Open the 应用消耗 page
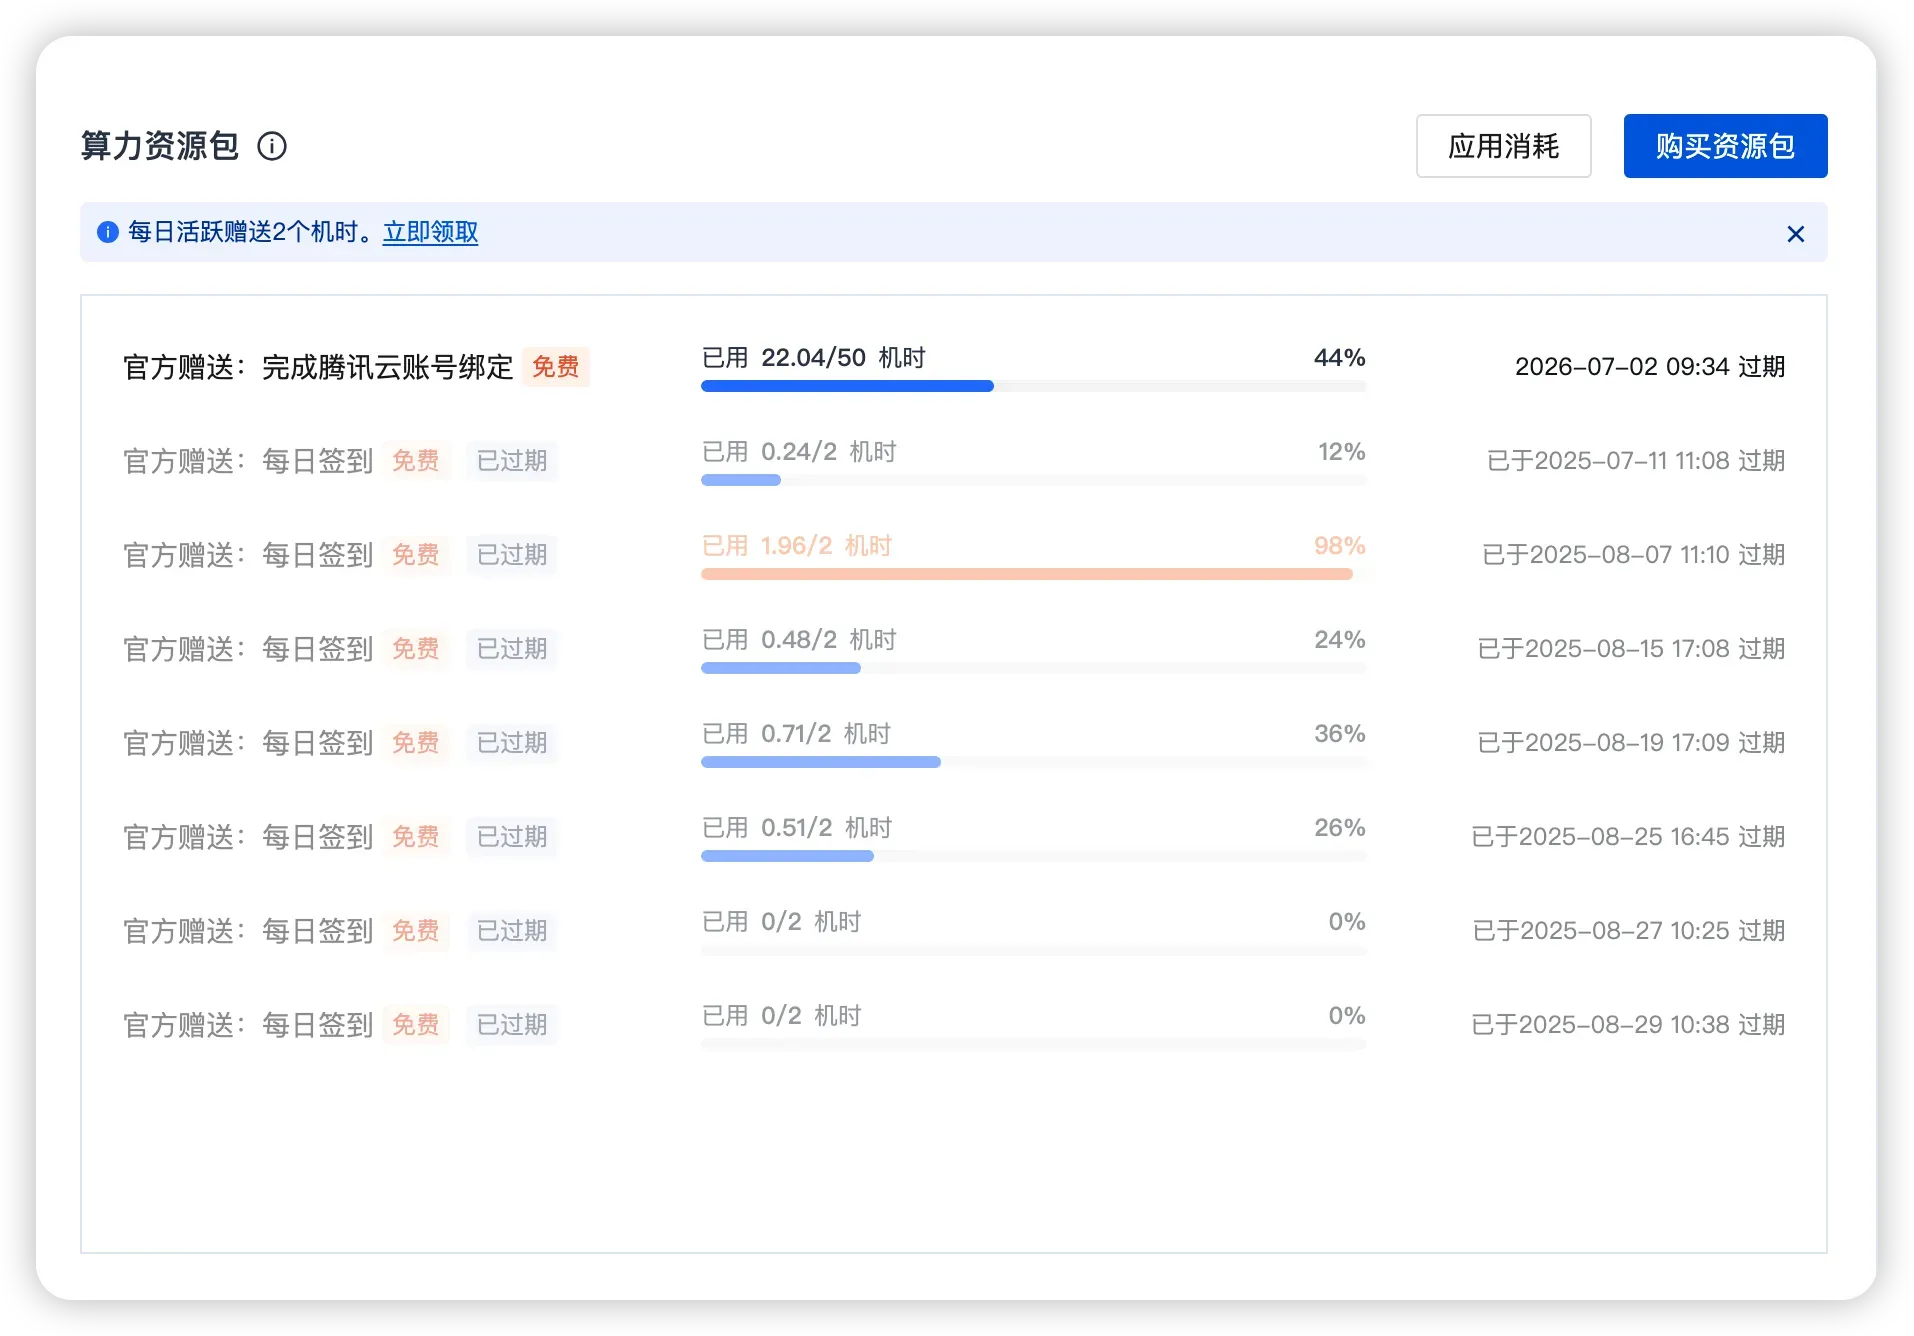 click(x=1503, y=146)
